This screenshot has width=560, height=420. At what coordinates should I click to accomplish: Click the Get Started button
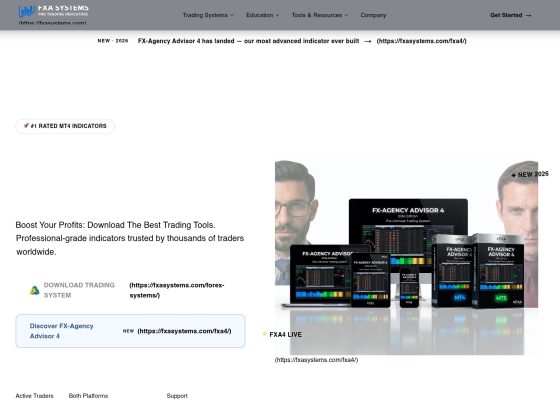point(511,15)
